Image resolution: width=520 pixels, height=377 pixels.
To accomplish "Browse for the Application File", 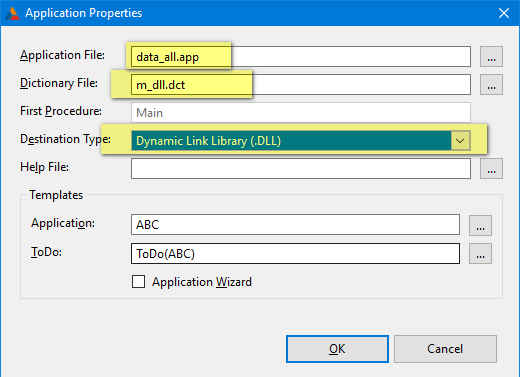I will click(x=491, y=57).
